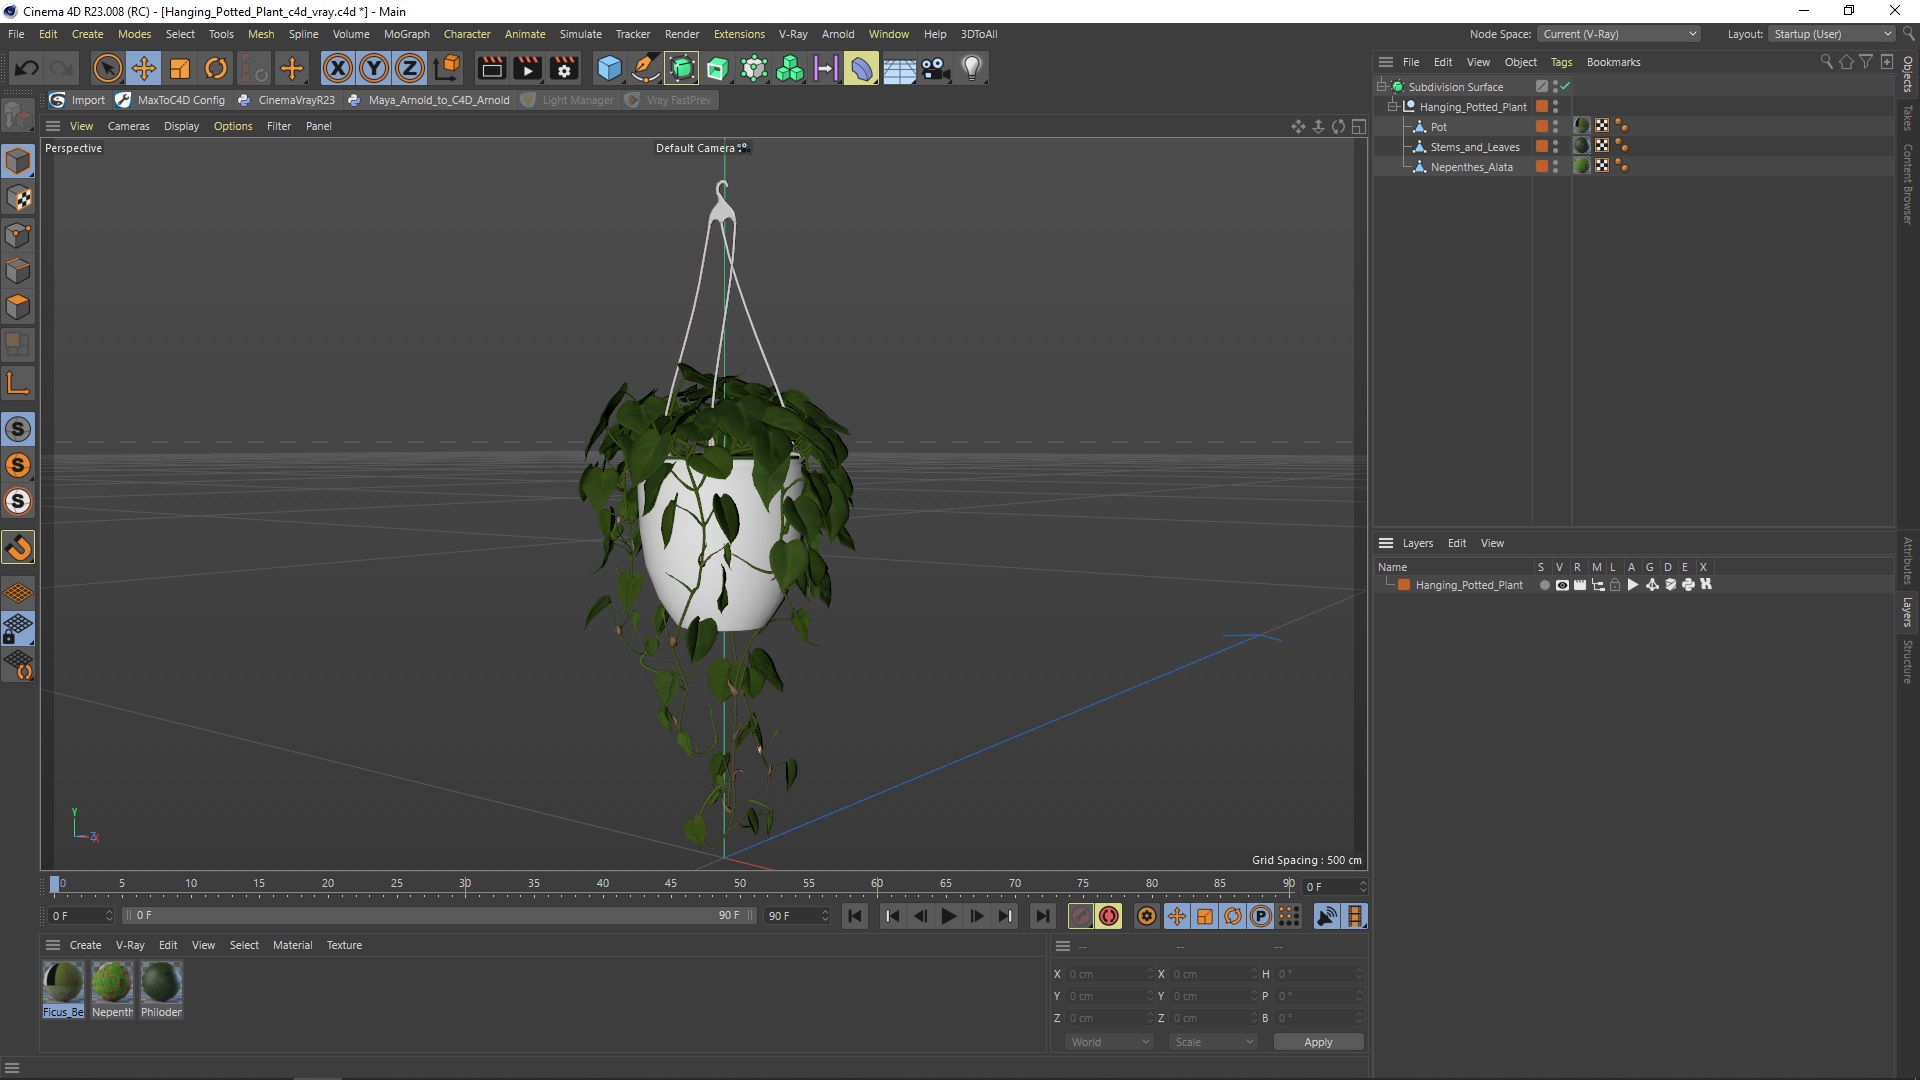Viewport: 1920px width, 1080px height.
Task: Click Maya_Arnold_to_C4D_Arnold button
Action: pos(428,100)
